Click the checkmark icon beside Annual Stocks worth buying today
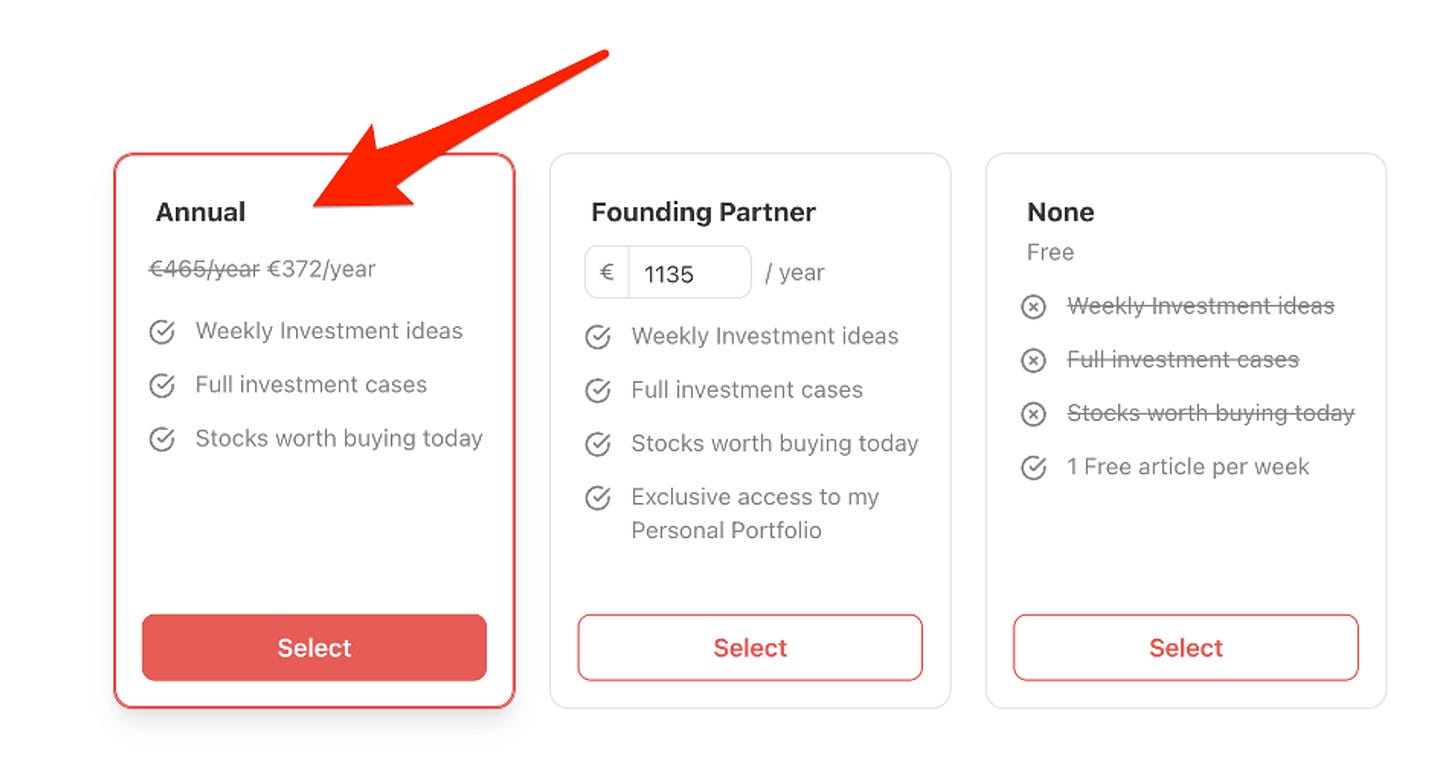This screenshot has height=758, width=1456. tap(161, 439)
